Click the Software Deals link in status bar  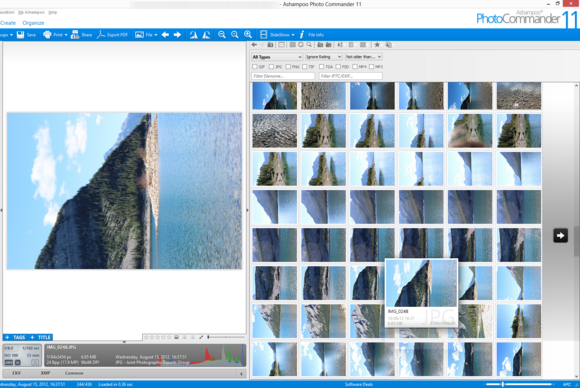coord(358,384)
